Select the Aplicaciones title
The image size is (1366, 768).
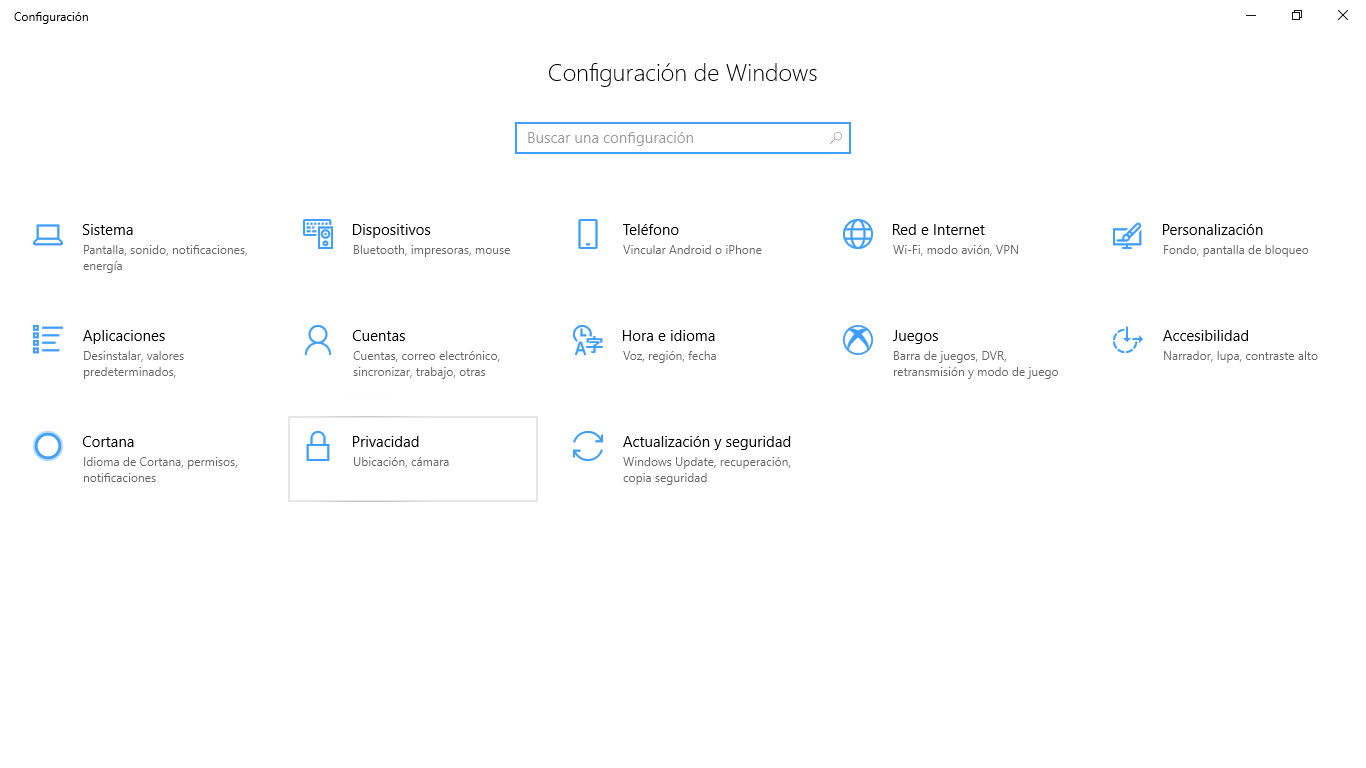coord(124,336)
